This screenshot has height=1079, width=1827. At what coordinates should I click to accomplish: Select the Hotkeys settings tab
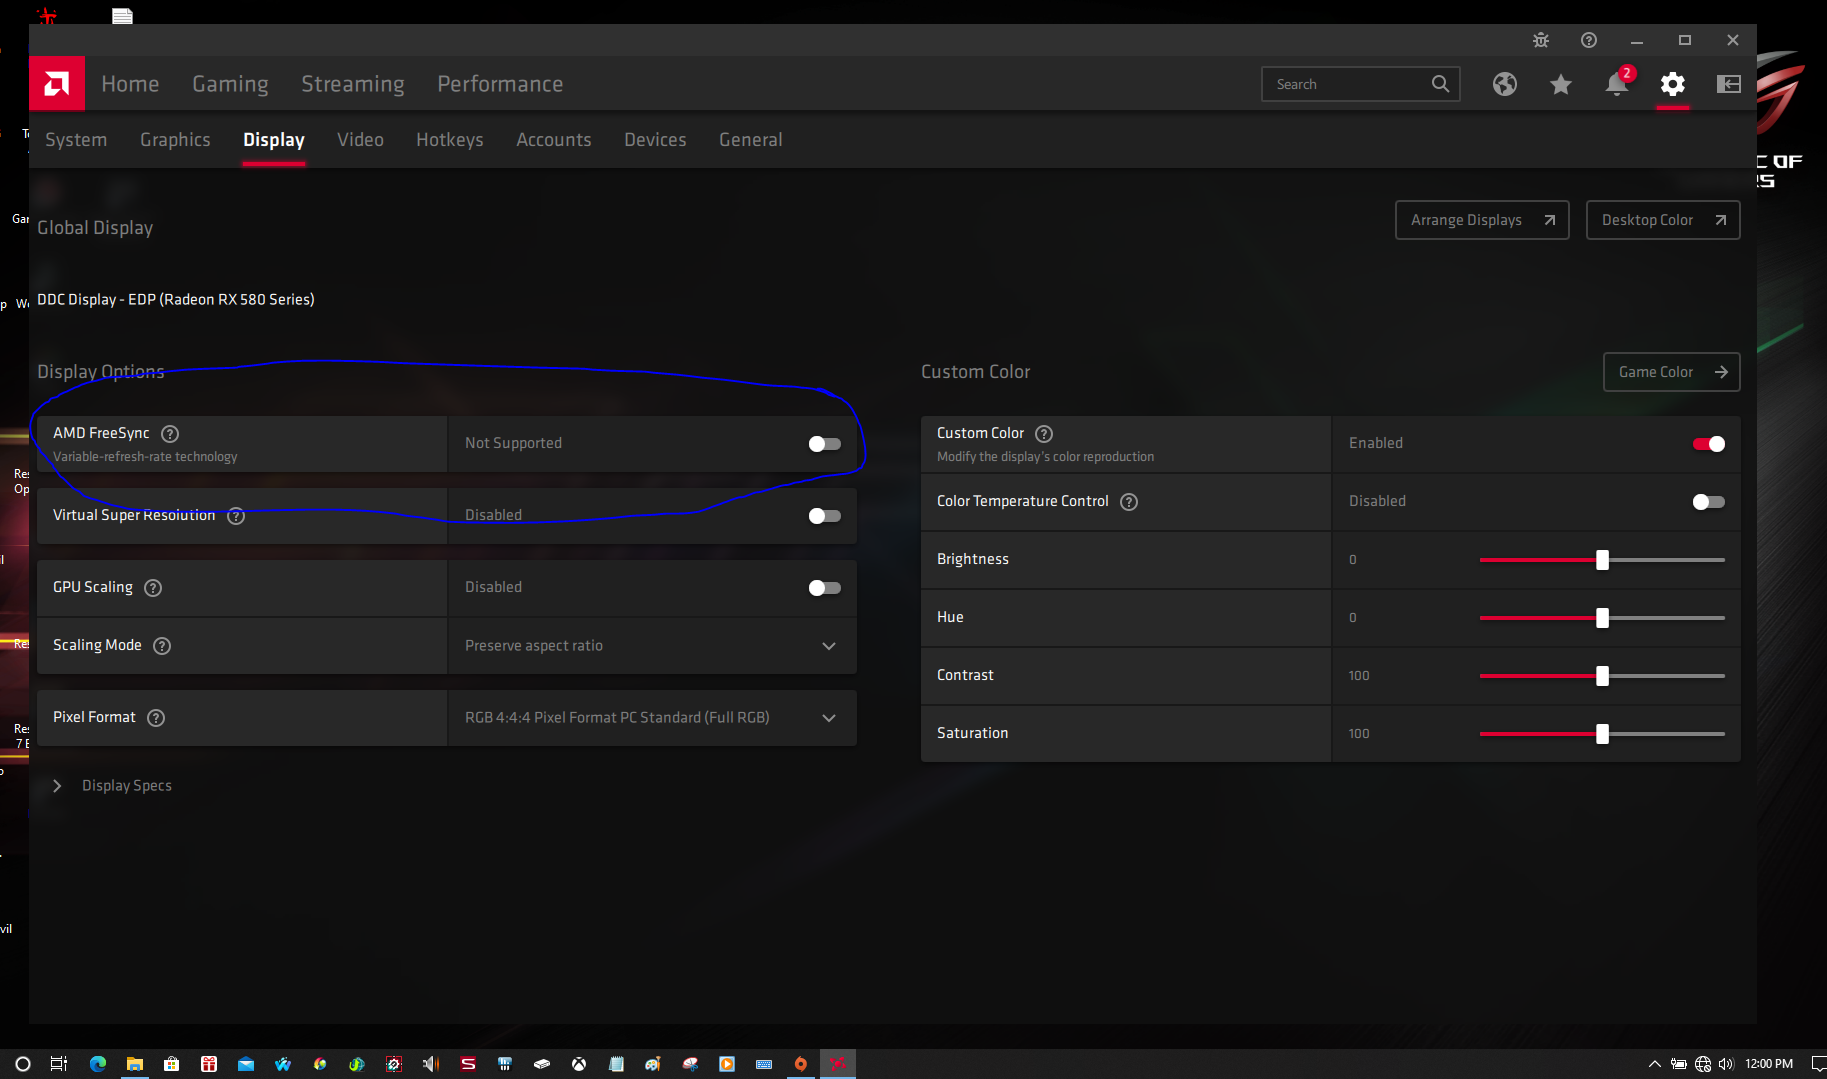click(x=450, y=140)
